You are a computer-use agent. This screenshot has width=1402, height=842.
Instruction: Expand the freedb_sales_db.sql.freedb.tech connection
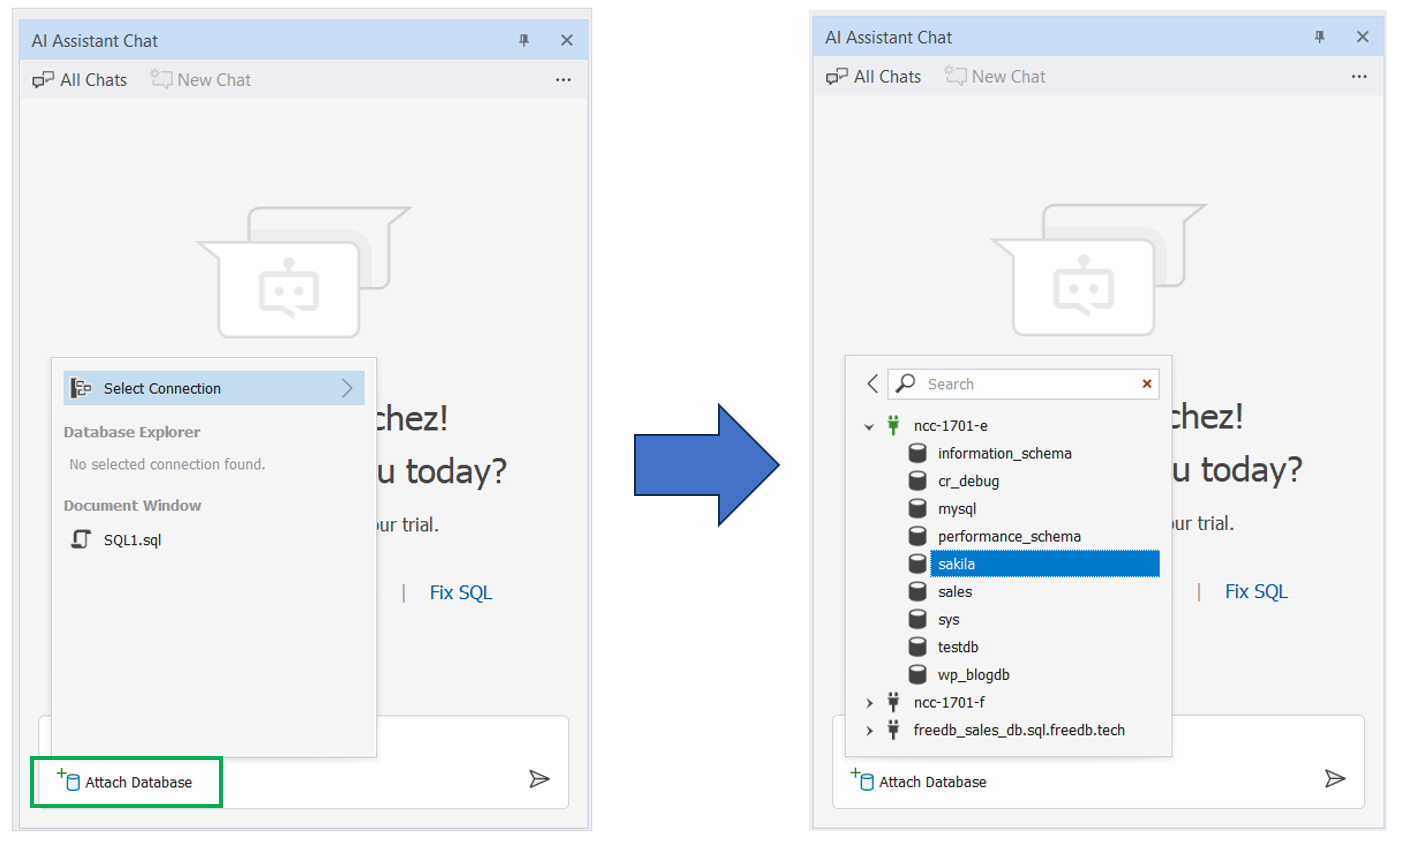pyautogui.click(x=869, y=731)
